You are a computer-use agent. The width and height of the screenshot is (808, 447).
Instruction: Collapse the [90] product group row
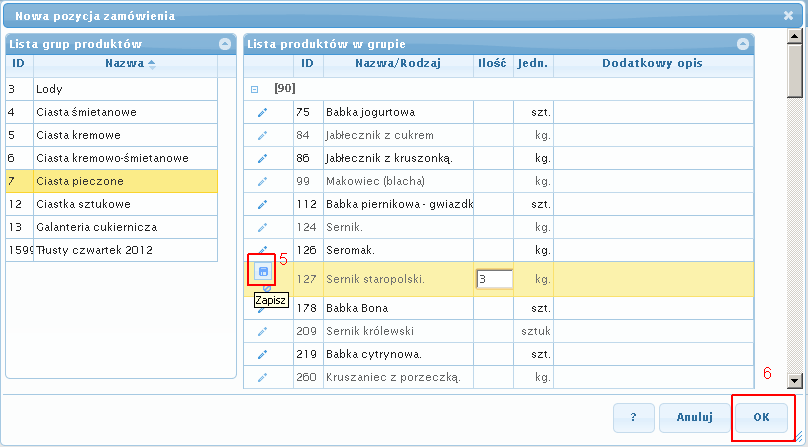254,89
